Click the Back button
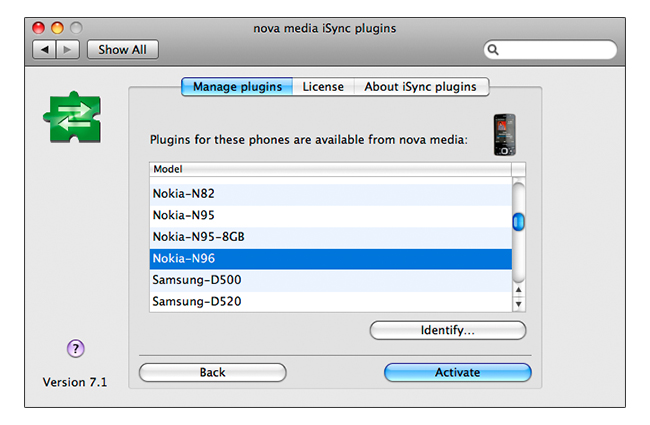The image size is (650, 425). pos(213,372)
